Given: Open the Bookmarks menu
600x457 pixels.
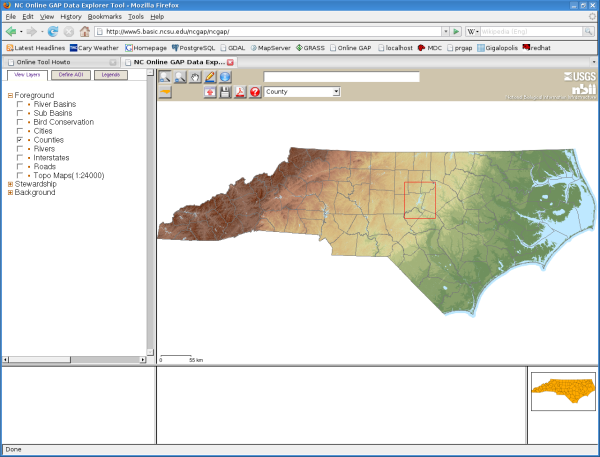Looking at the screenshot, I should pos(104,16).
